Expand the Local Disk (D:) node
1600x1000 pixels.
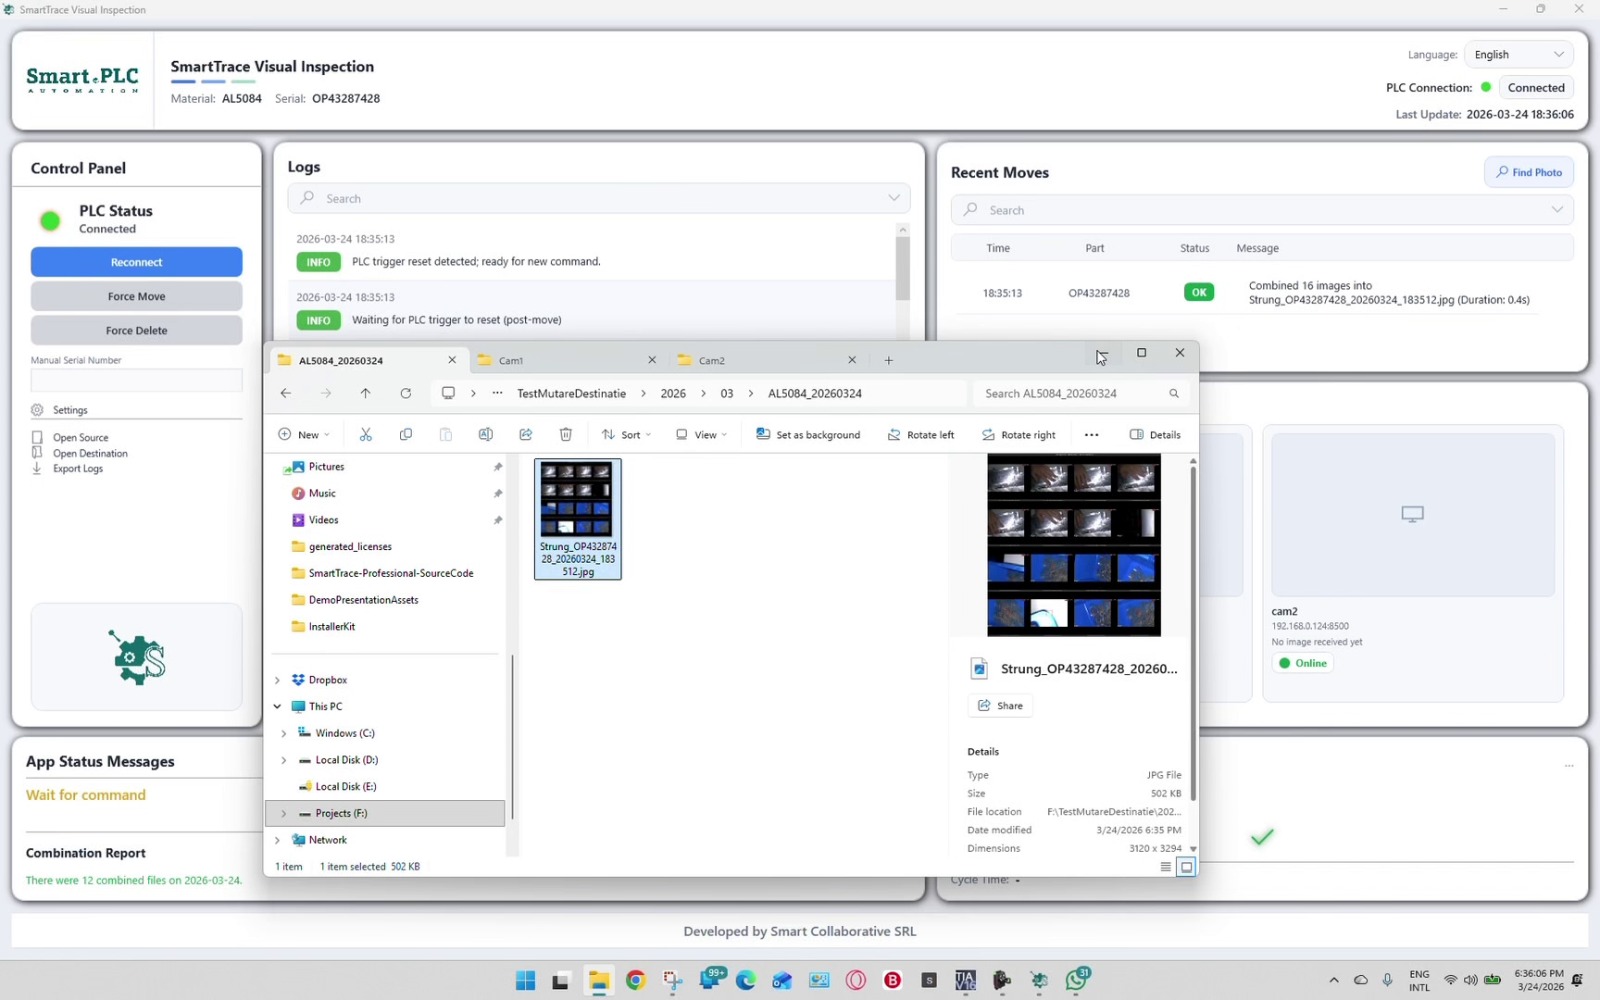click(x=284, y=760)
